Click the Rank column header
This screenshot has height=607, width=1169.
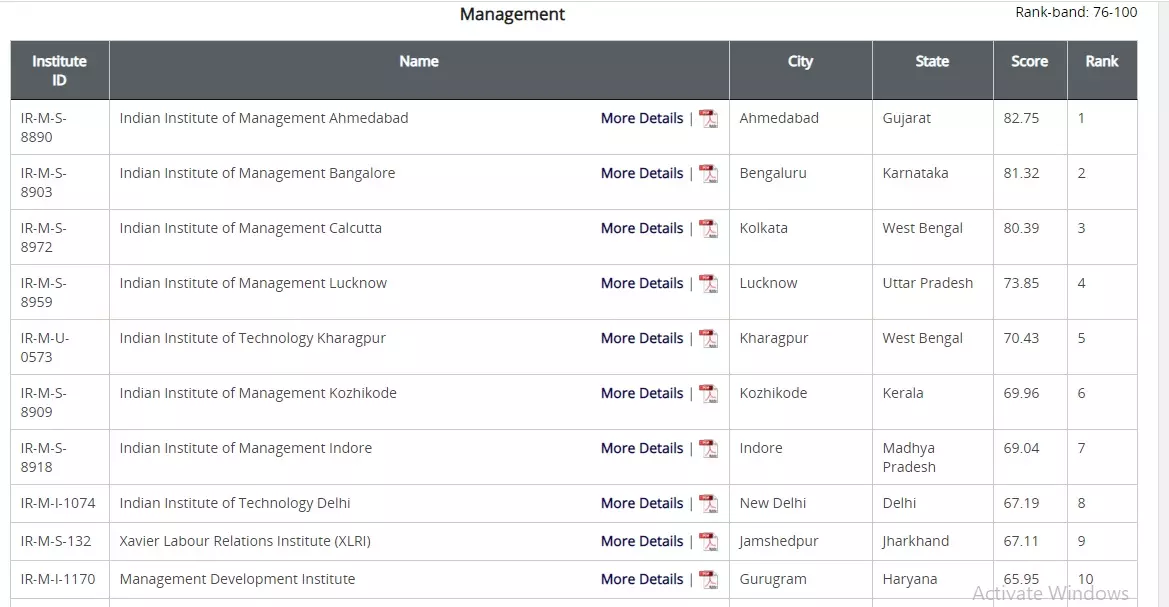click(1101, 61)
